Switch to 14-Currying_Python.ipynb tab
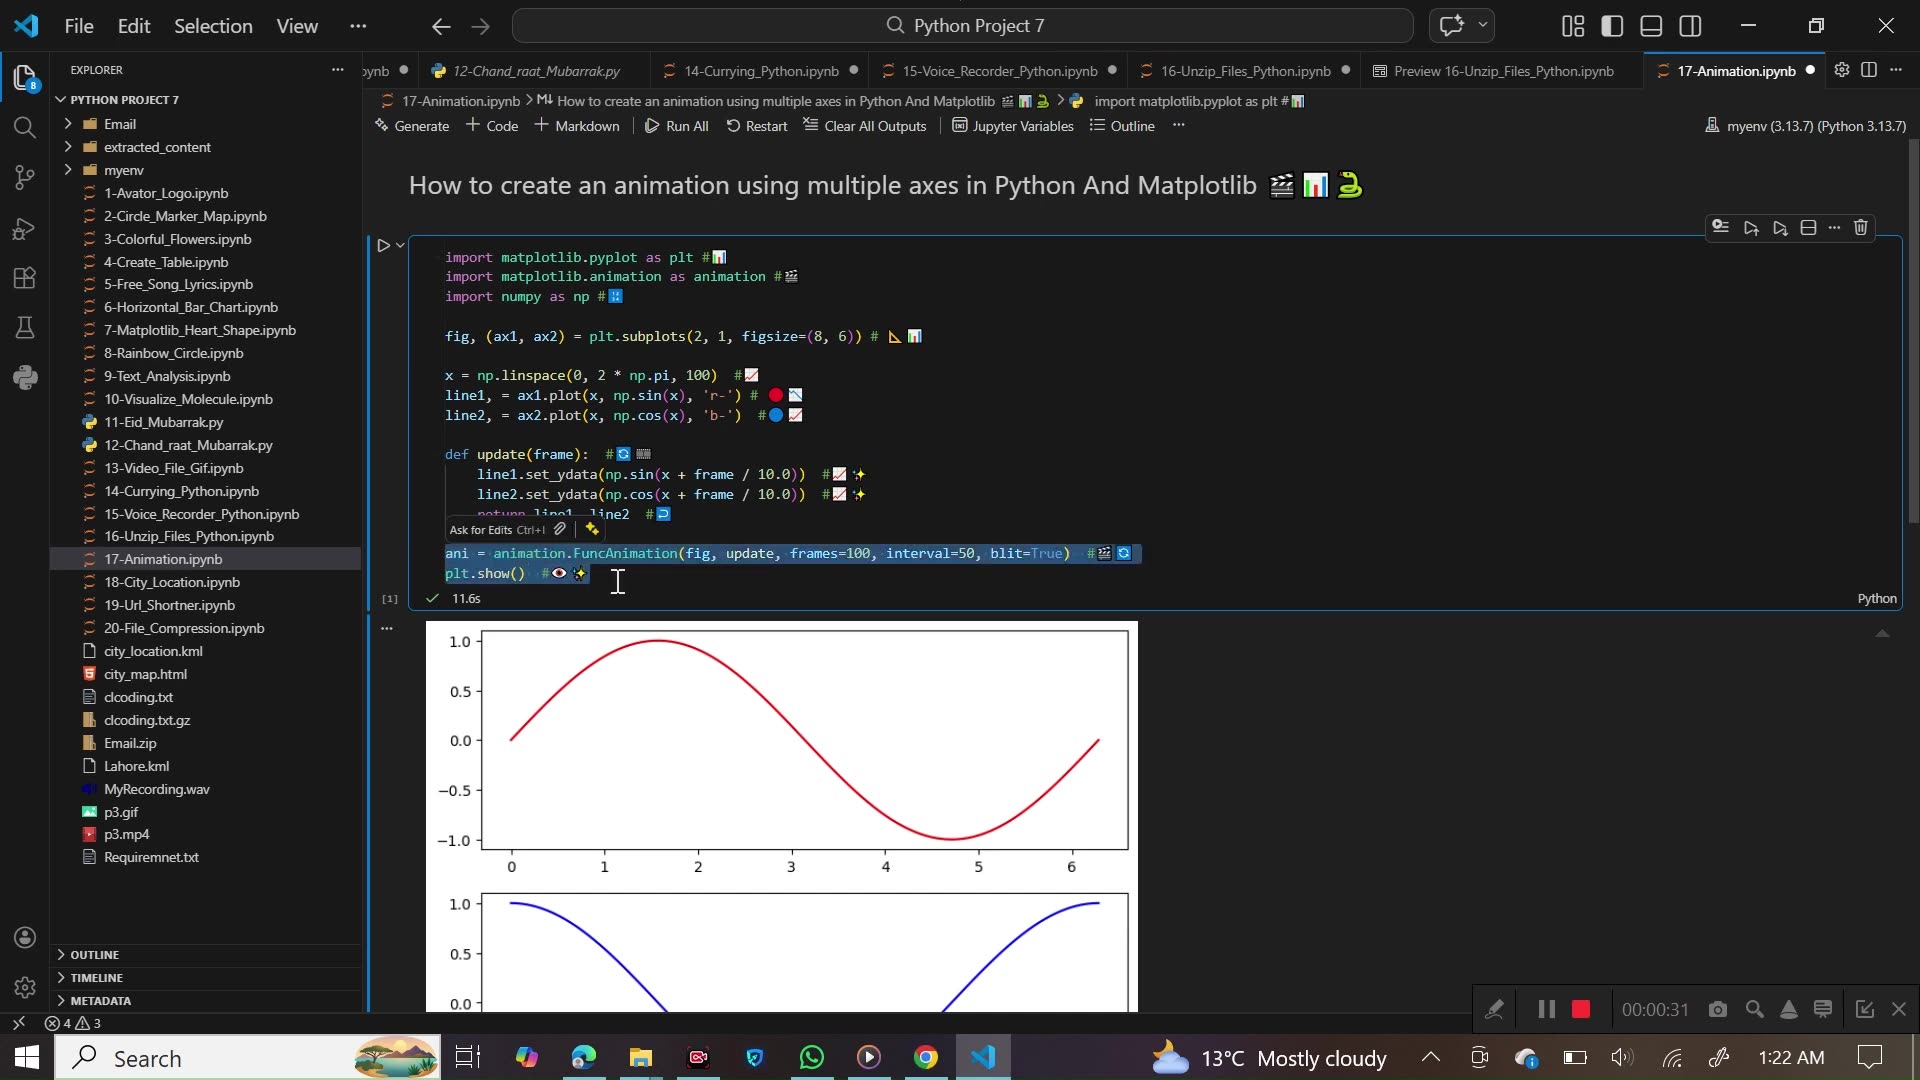Screen dimensions: 1920x1080 (x=760, y=71)
